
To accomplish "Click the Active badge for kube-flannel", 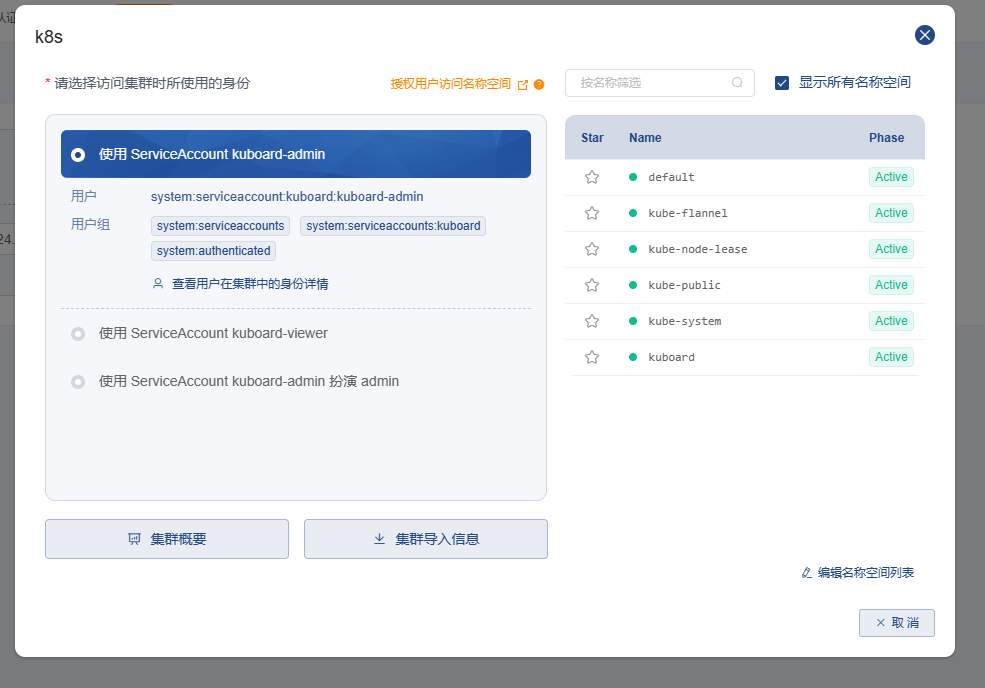I will (x=891, y=213).
